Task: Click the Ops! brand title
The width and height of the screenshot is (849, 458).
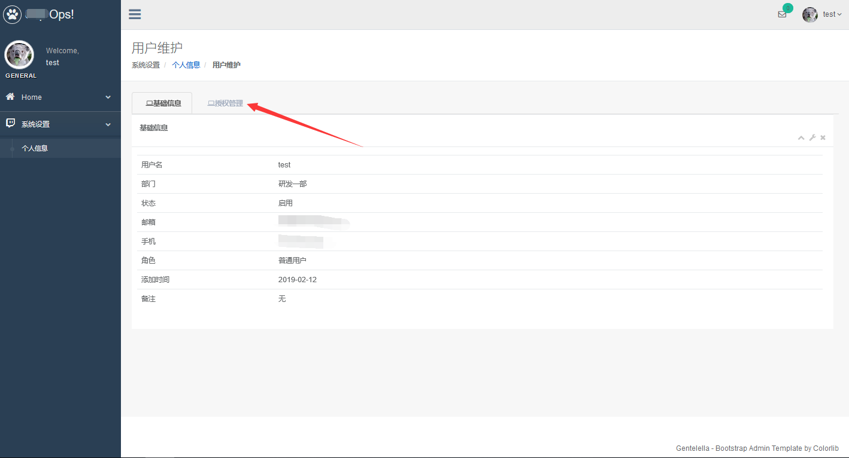Action: (x=61, y=14)
